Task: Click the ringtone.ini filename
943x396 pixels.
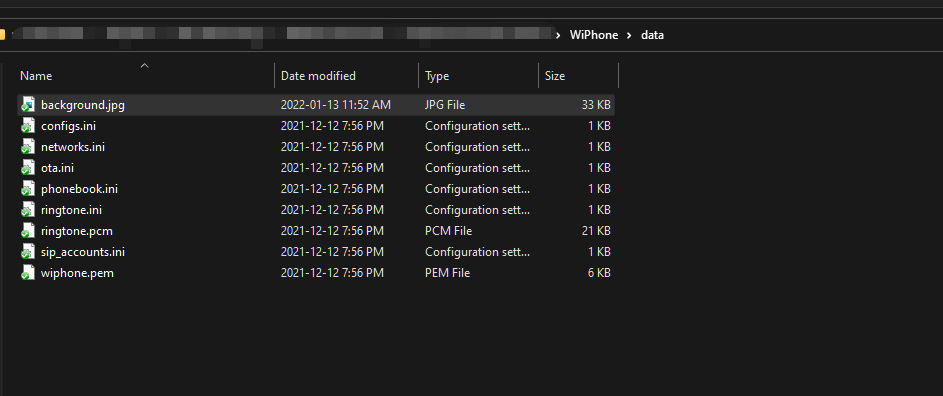Action: point(71,210)
